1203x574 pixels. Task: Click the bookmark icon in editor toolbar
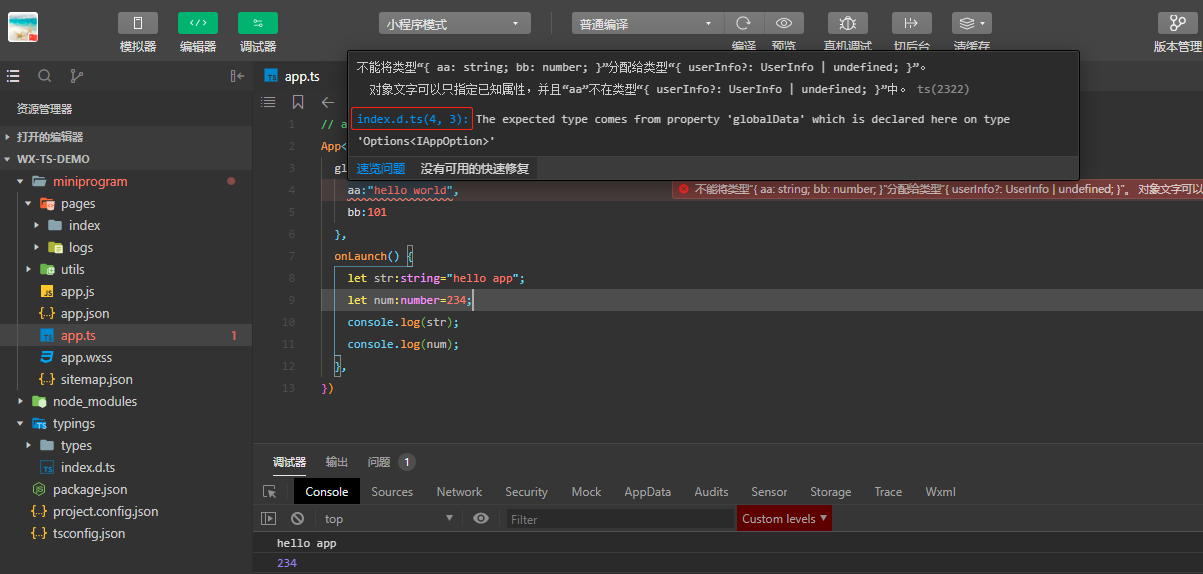click(x=298, y=102)
